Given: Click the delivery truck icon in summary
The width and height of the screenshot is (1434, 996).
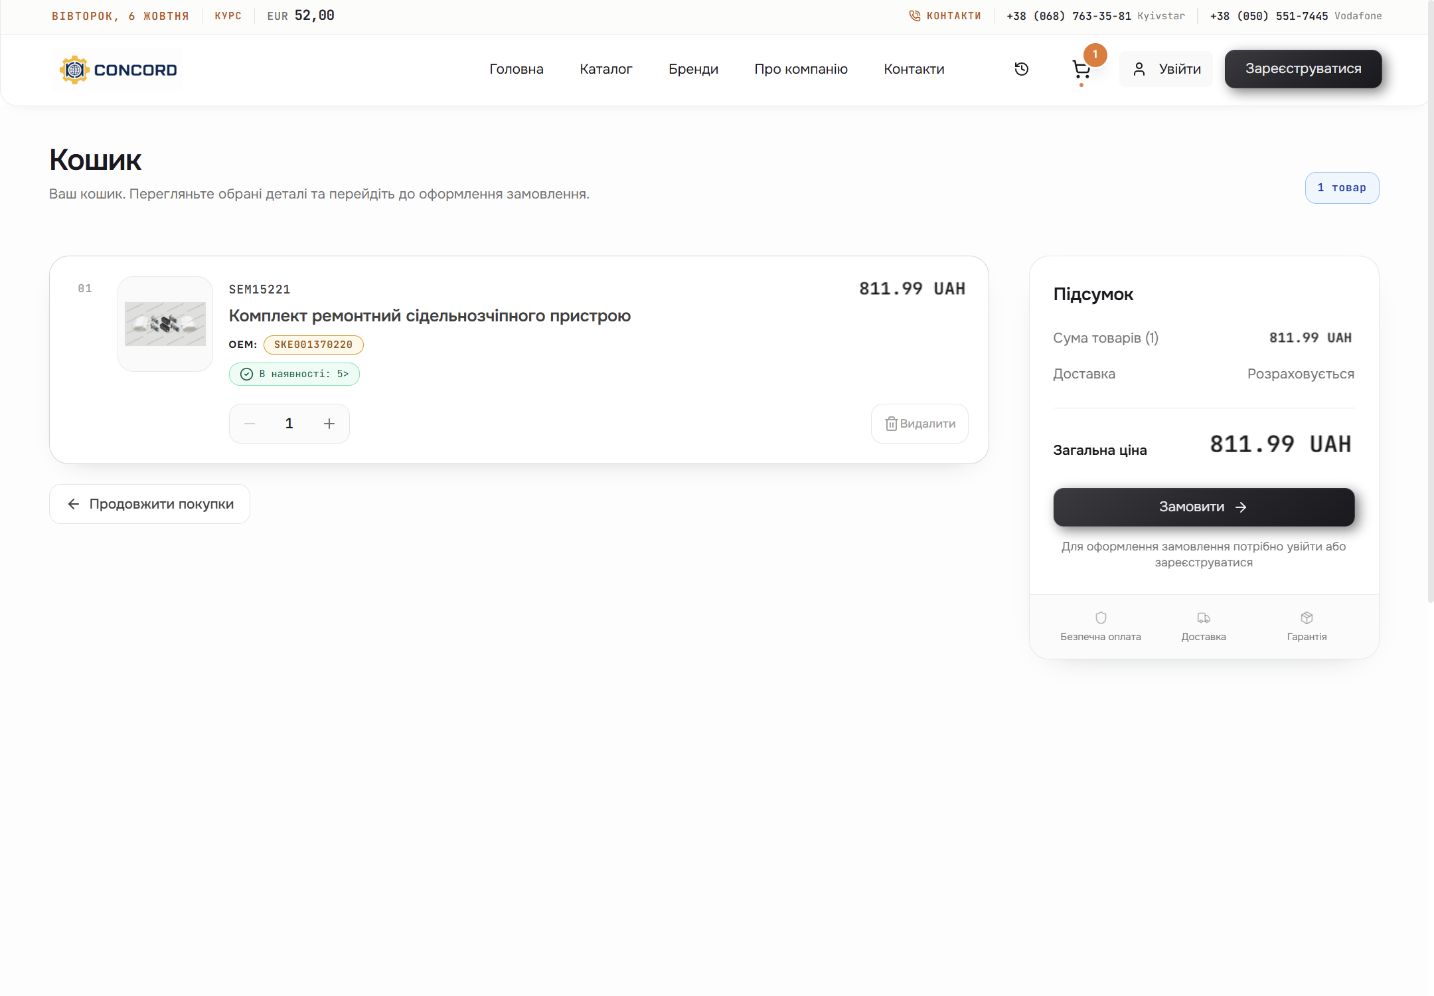Looking at the screenshot, I should (1204, 618).
